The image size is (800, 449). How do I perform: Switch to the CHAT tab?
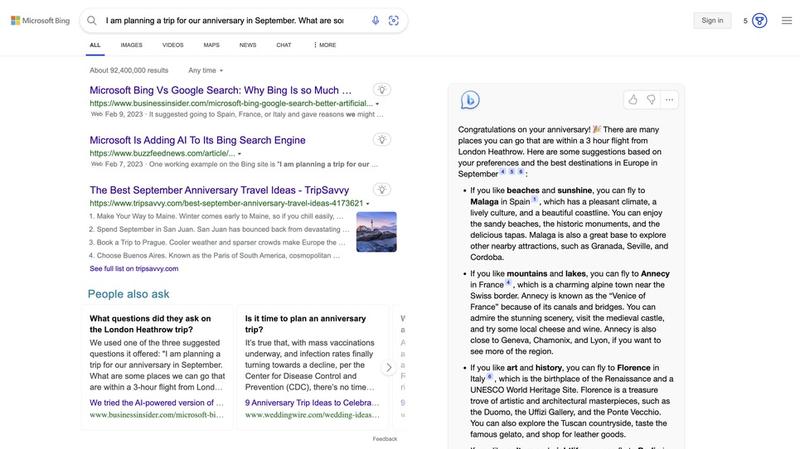[284, 45]
